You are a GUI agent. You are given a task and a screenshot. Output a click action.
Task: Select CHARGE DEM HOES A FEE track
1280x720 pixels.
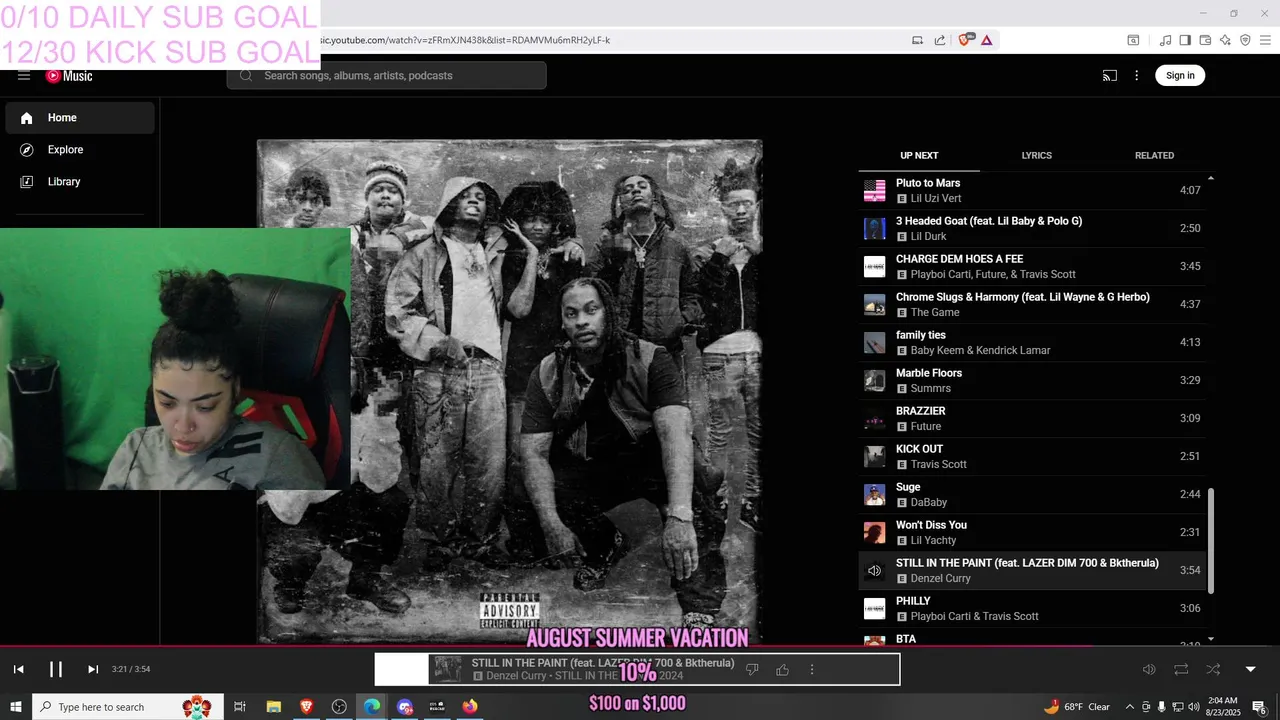click(x=1032, y=266)
